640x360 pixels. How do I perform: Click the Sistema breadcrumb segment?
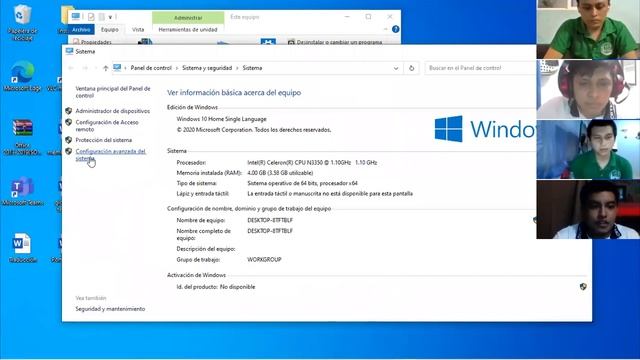point(252,68)
